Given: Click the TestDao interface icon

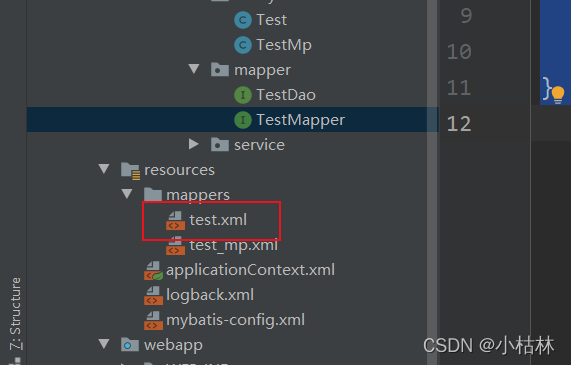Looking at the screenshot, I should pyautogui.click(x=243, y=95).
